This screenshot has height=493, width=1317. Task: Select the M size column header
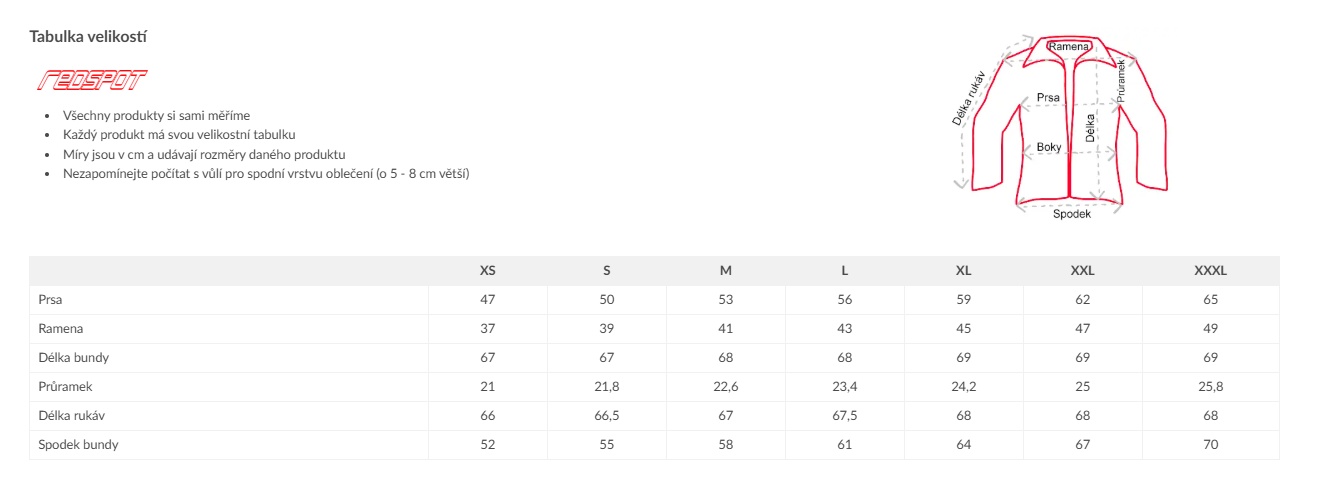(726, 271)
